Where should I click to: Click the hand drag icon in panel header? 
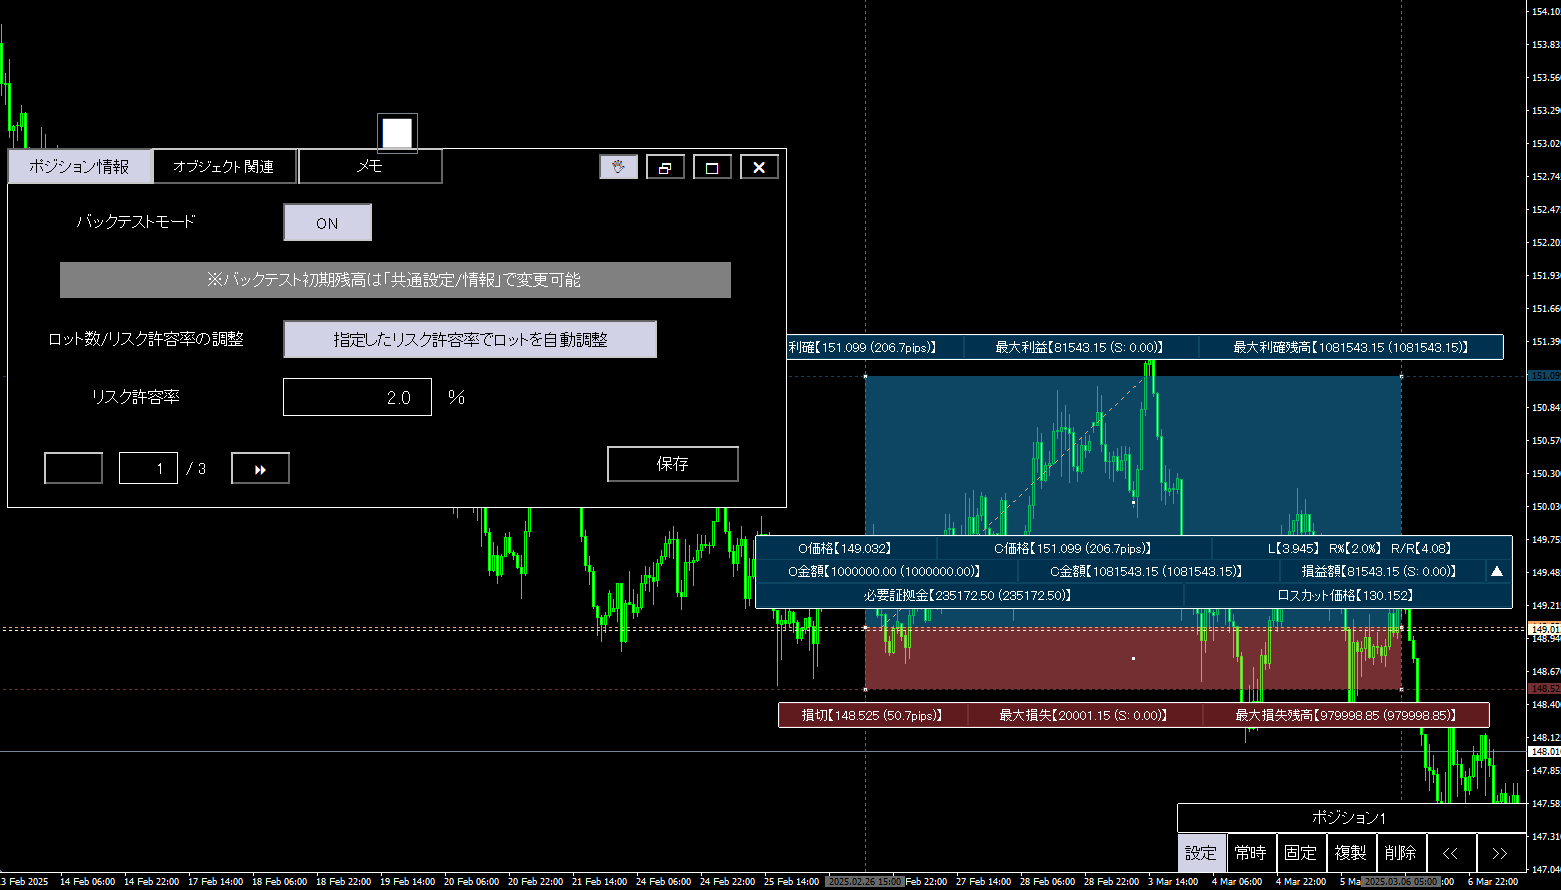point(618,167)
